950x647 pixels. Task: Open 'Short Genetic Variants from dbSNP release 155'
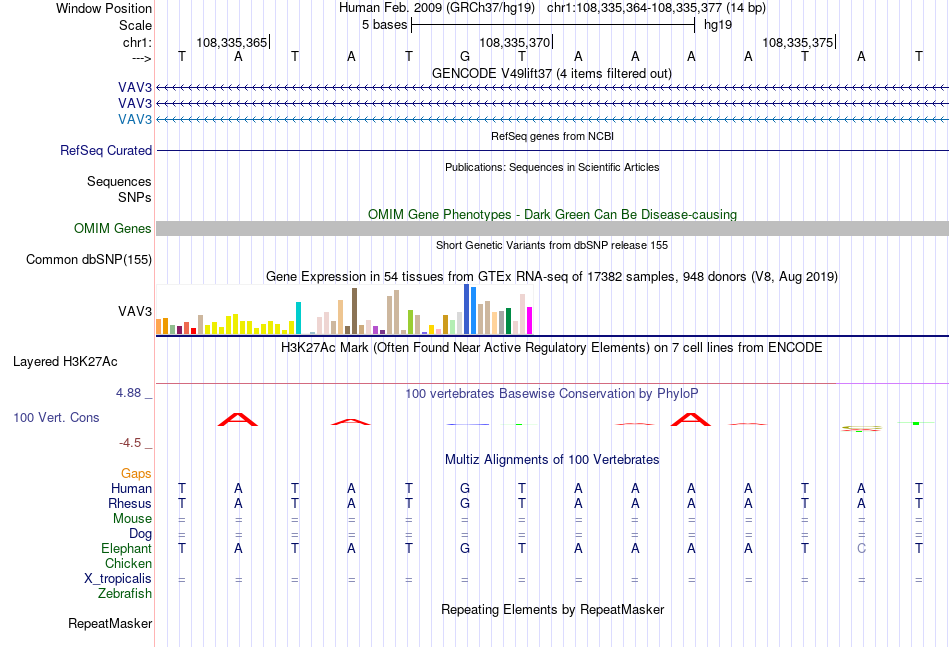(x=552, y=245)
